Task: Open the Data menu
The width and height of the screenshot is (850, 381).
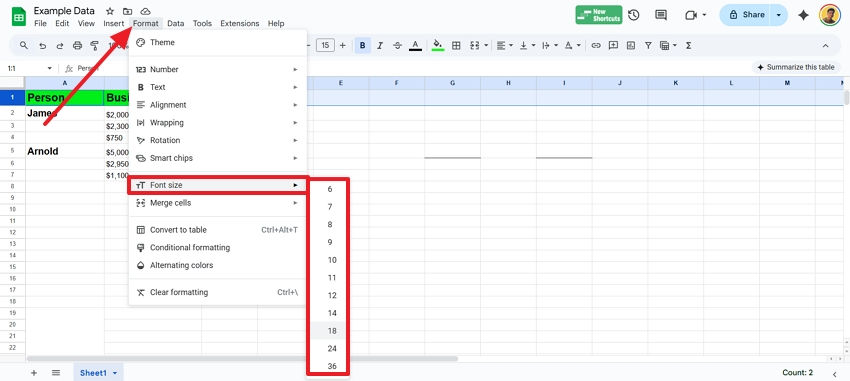Action: 176,23
